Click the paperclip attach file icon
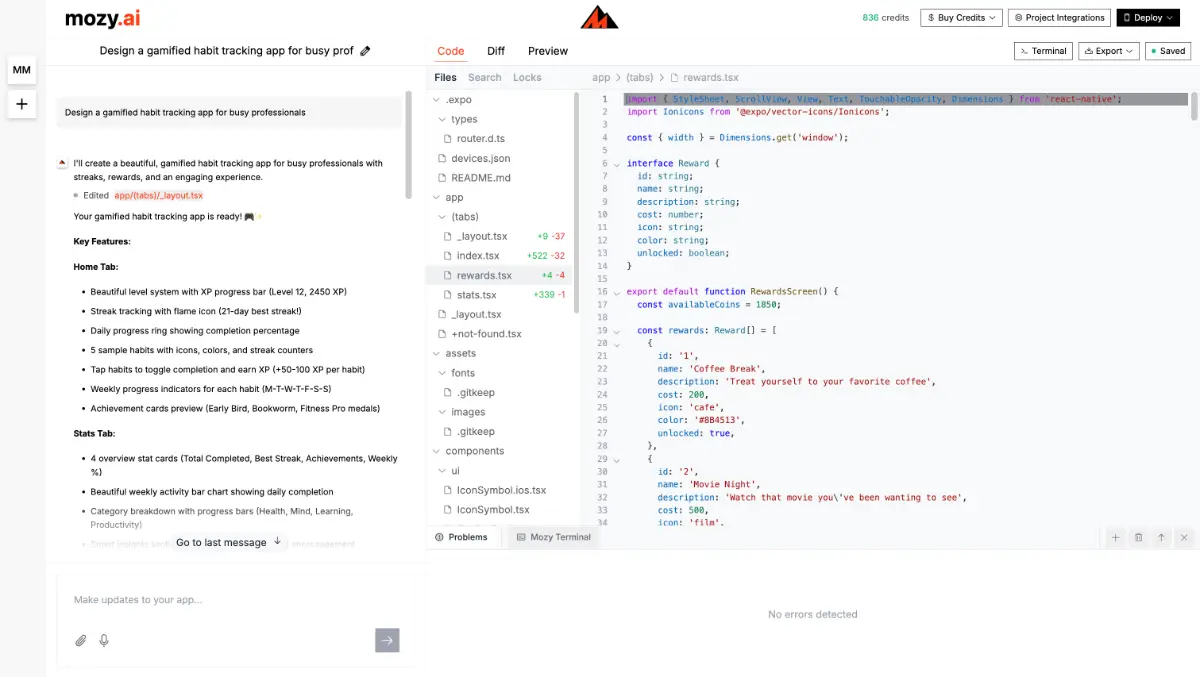1200x677 pixels. 81,640
